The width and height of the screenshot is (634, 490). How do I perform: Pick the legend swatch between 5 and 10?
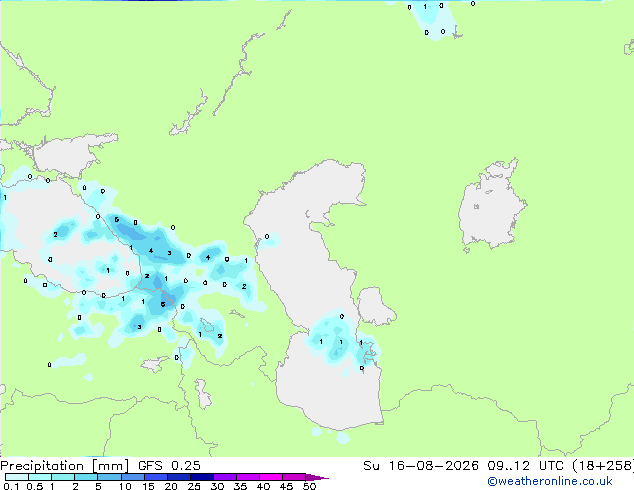coord(109,477)
